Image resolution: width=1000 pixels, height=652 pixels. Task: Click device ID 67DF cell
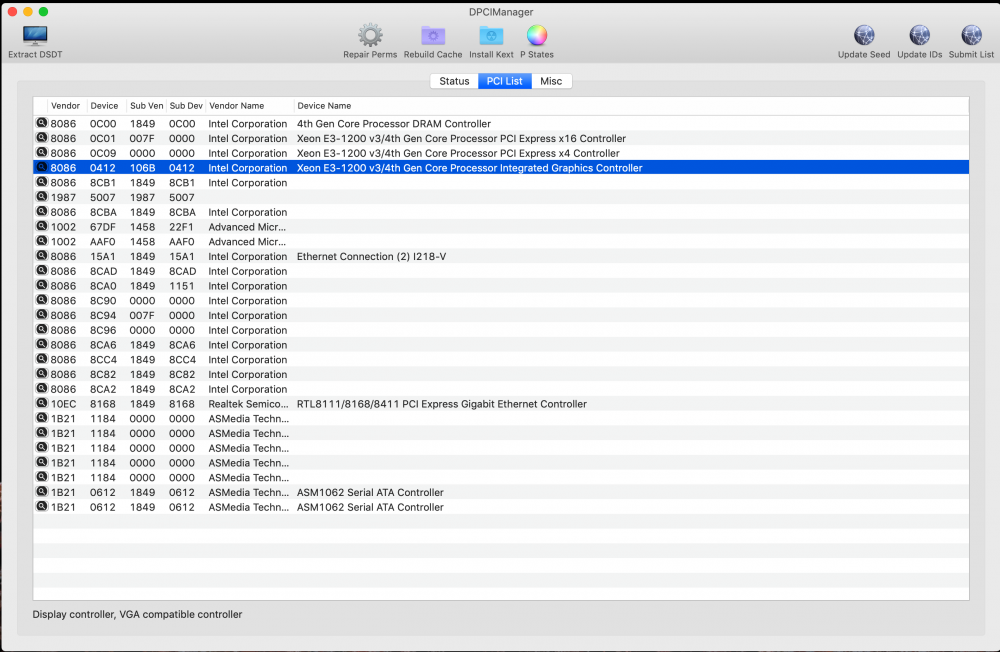pyautogui.click(x=103, y=227)
